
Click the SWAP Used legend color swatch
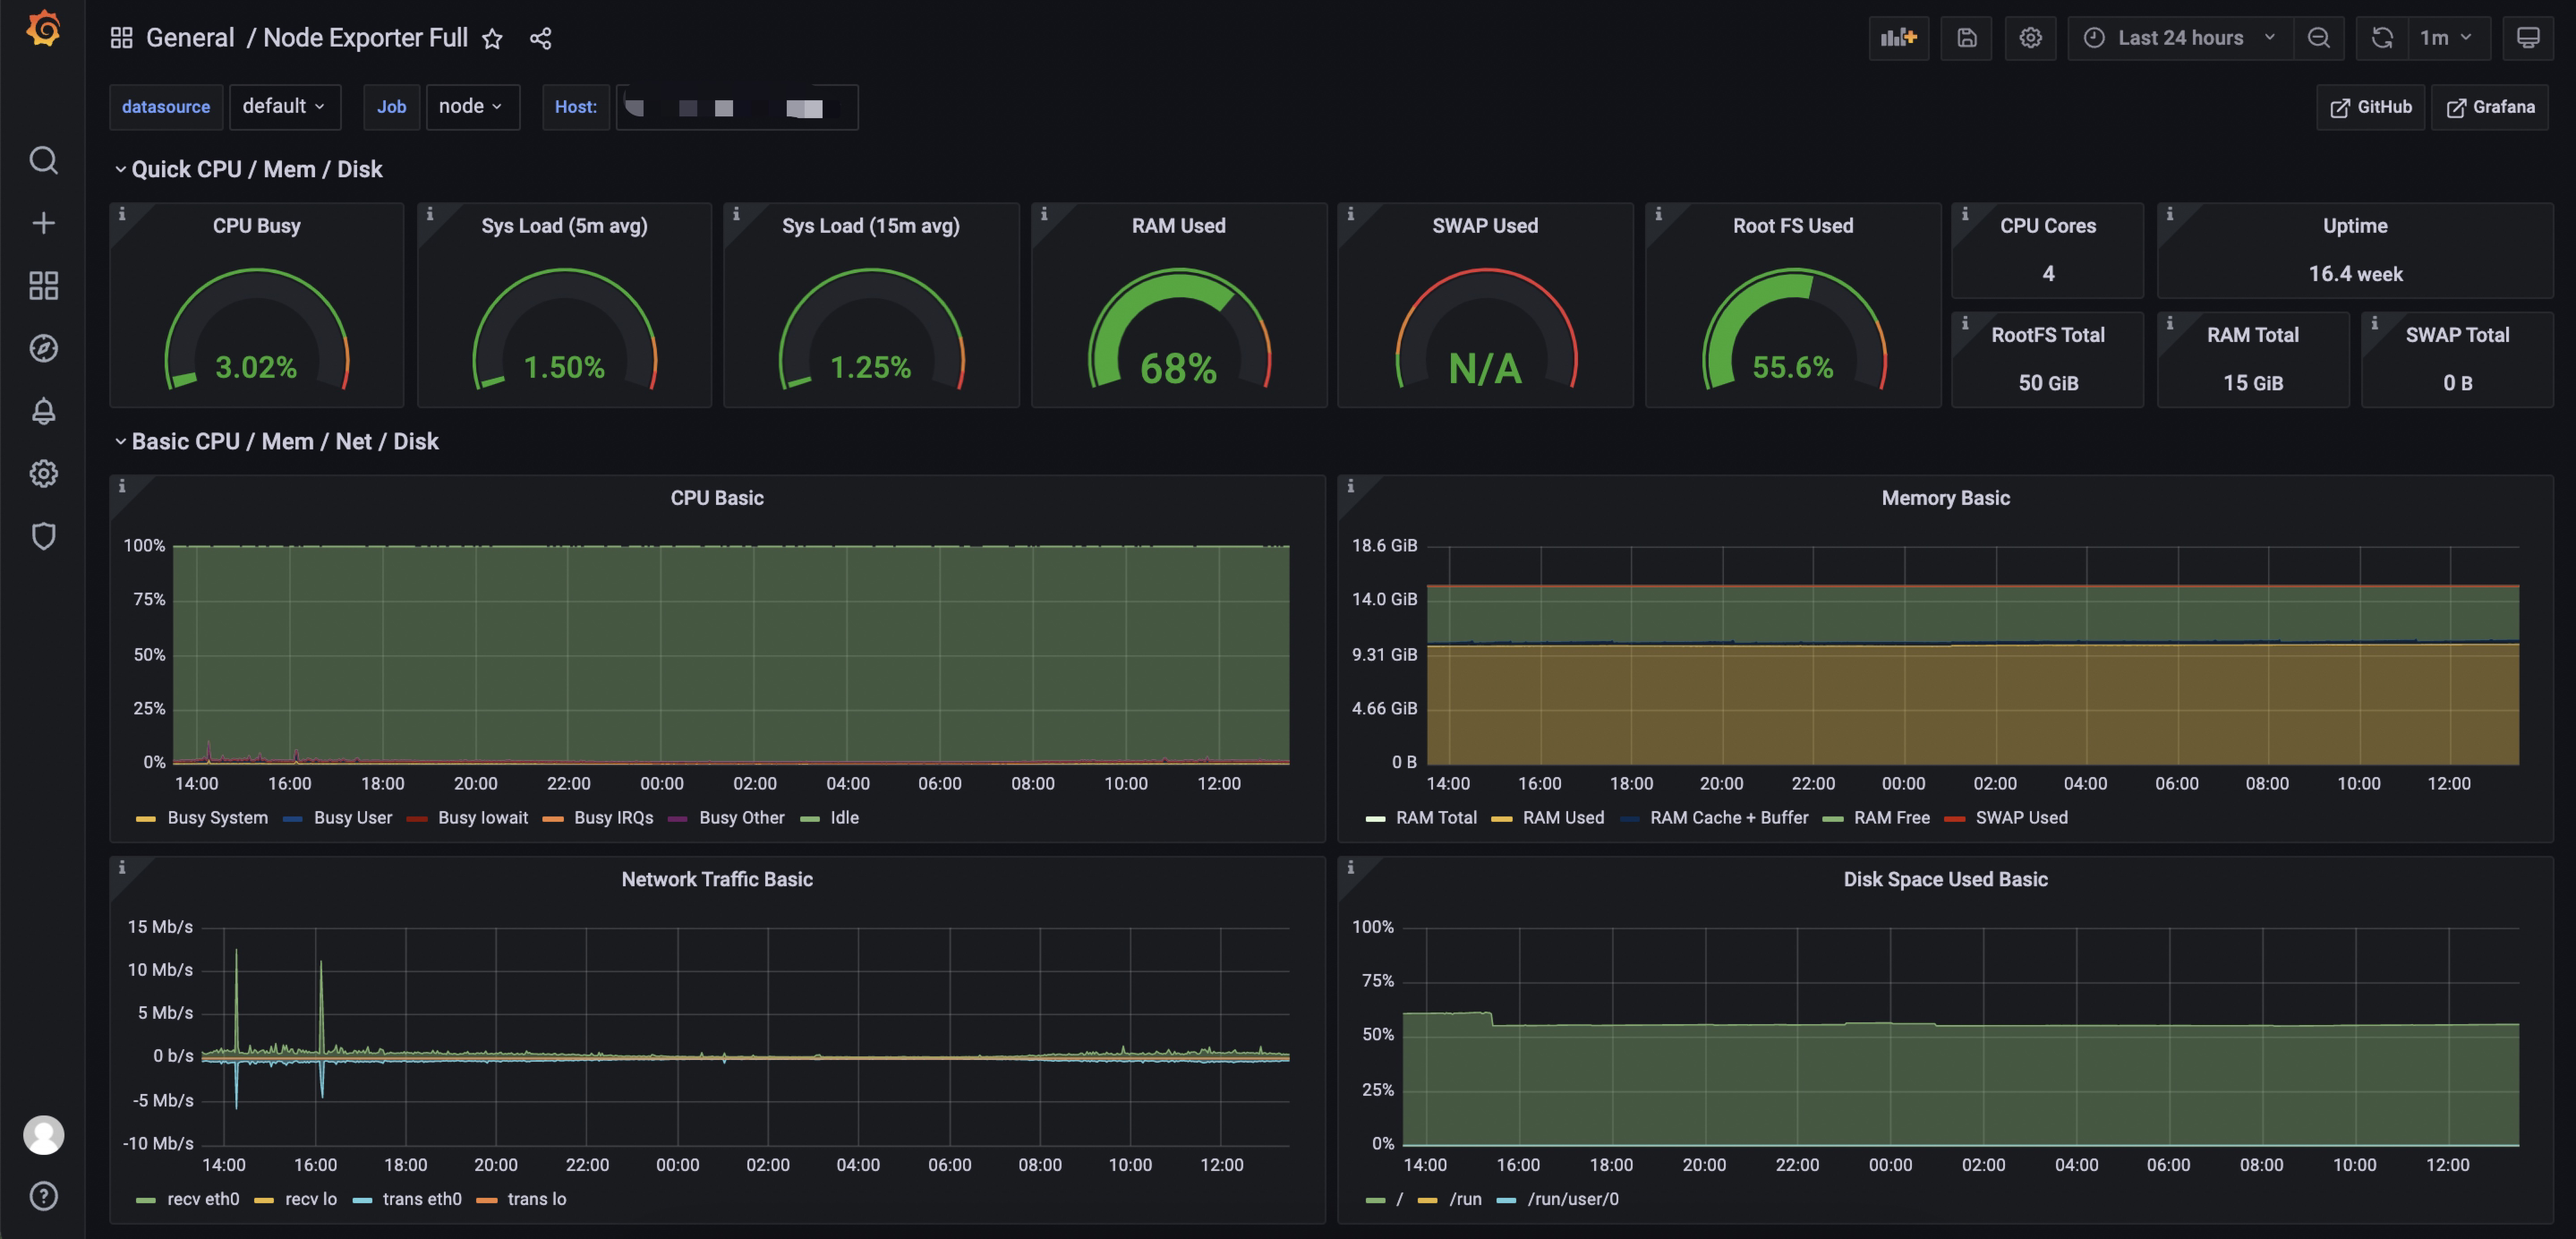(1954, 819)
